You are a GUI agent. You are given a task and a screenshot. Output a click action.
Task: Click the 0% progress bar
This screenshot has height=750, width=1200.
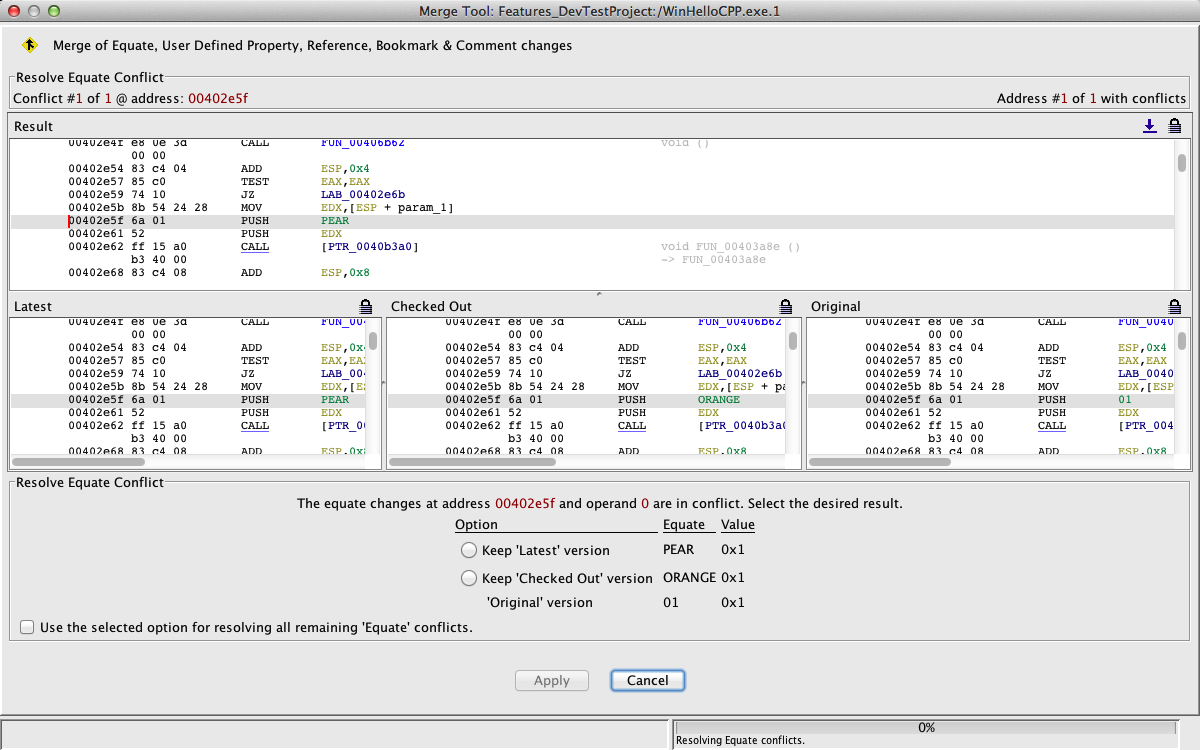point(925,728)
